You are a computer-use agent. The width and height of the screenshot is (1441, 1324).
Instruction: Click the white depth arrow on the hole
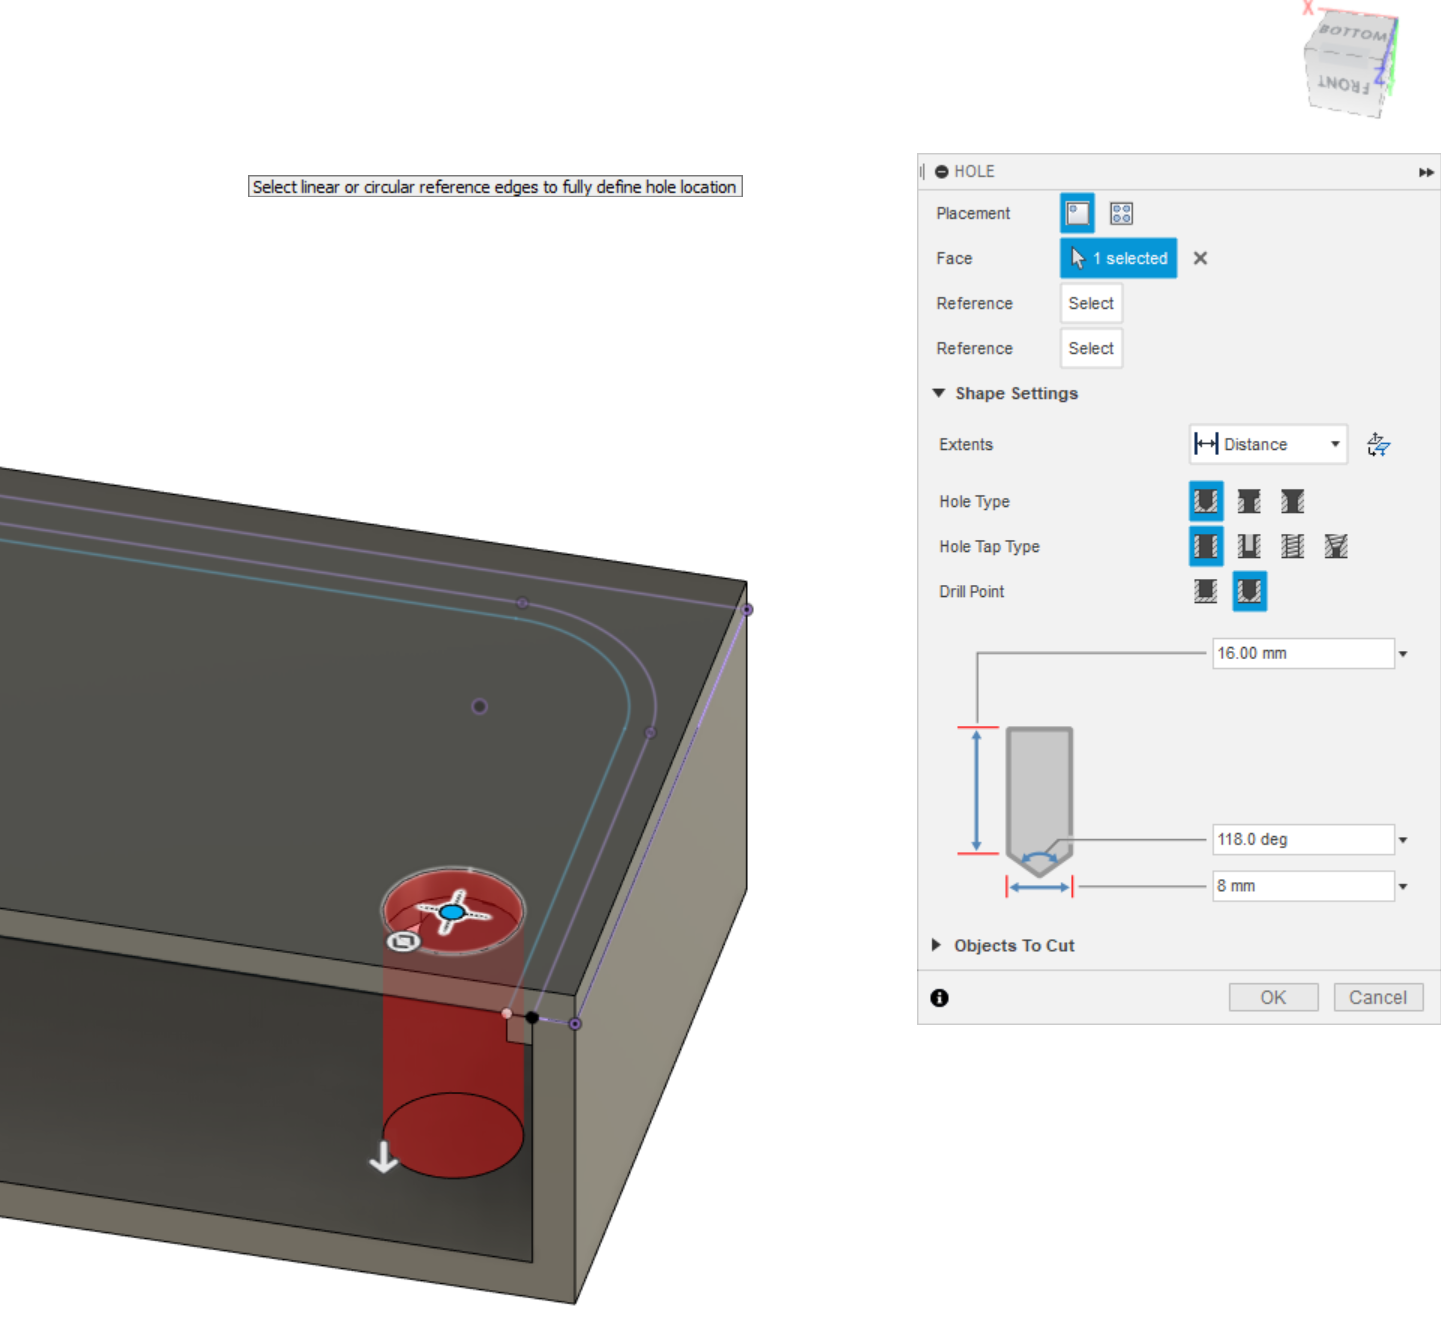tap(383, 1157)
